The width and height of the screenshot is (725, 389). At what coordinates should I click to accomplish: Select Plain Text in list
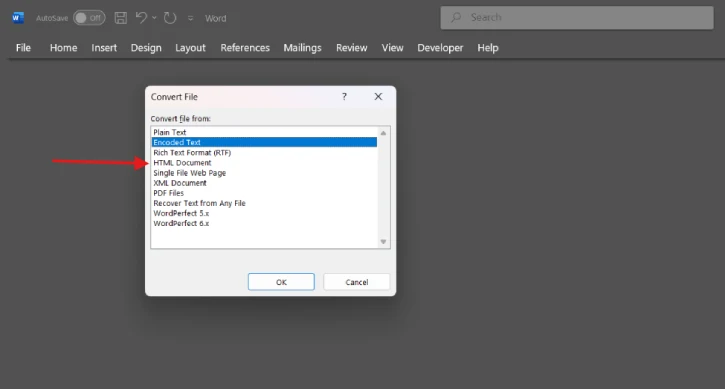pos(264,132)
